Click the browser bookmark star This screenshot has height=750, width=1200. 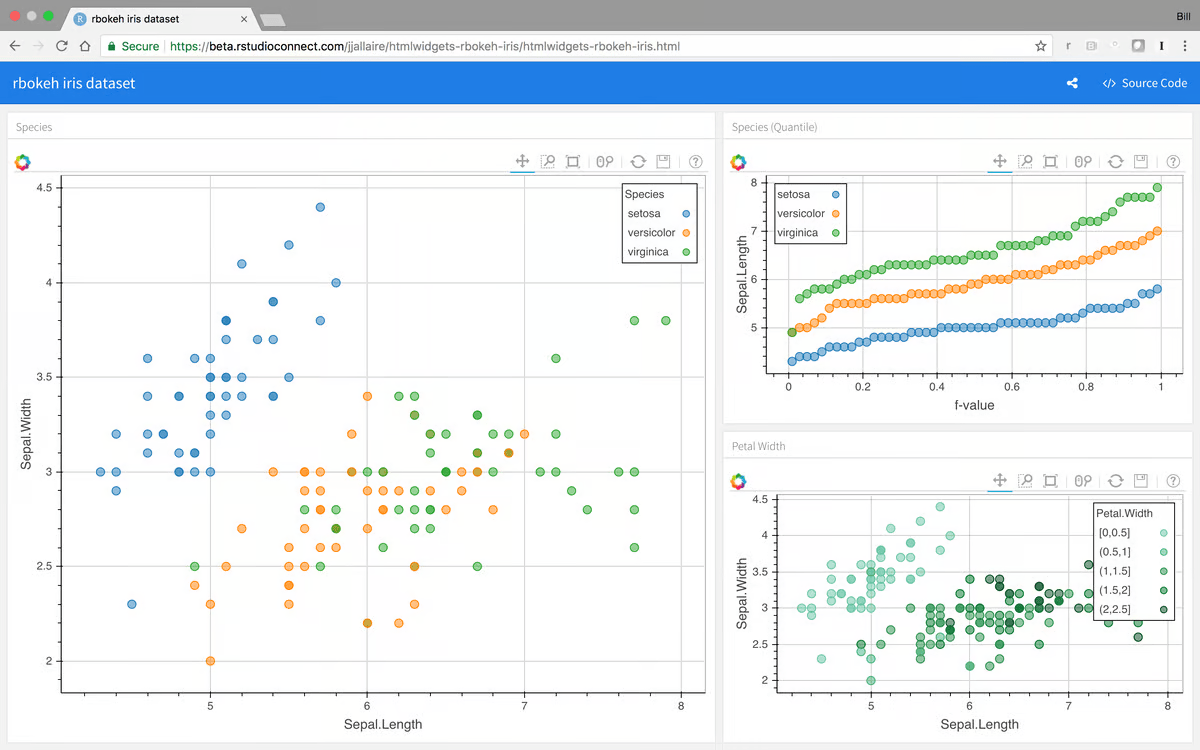pyautogui.click(x=1040, y=45)
